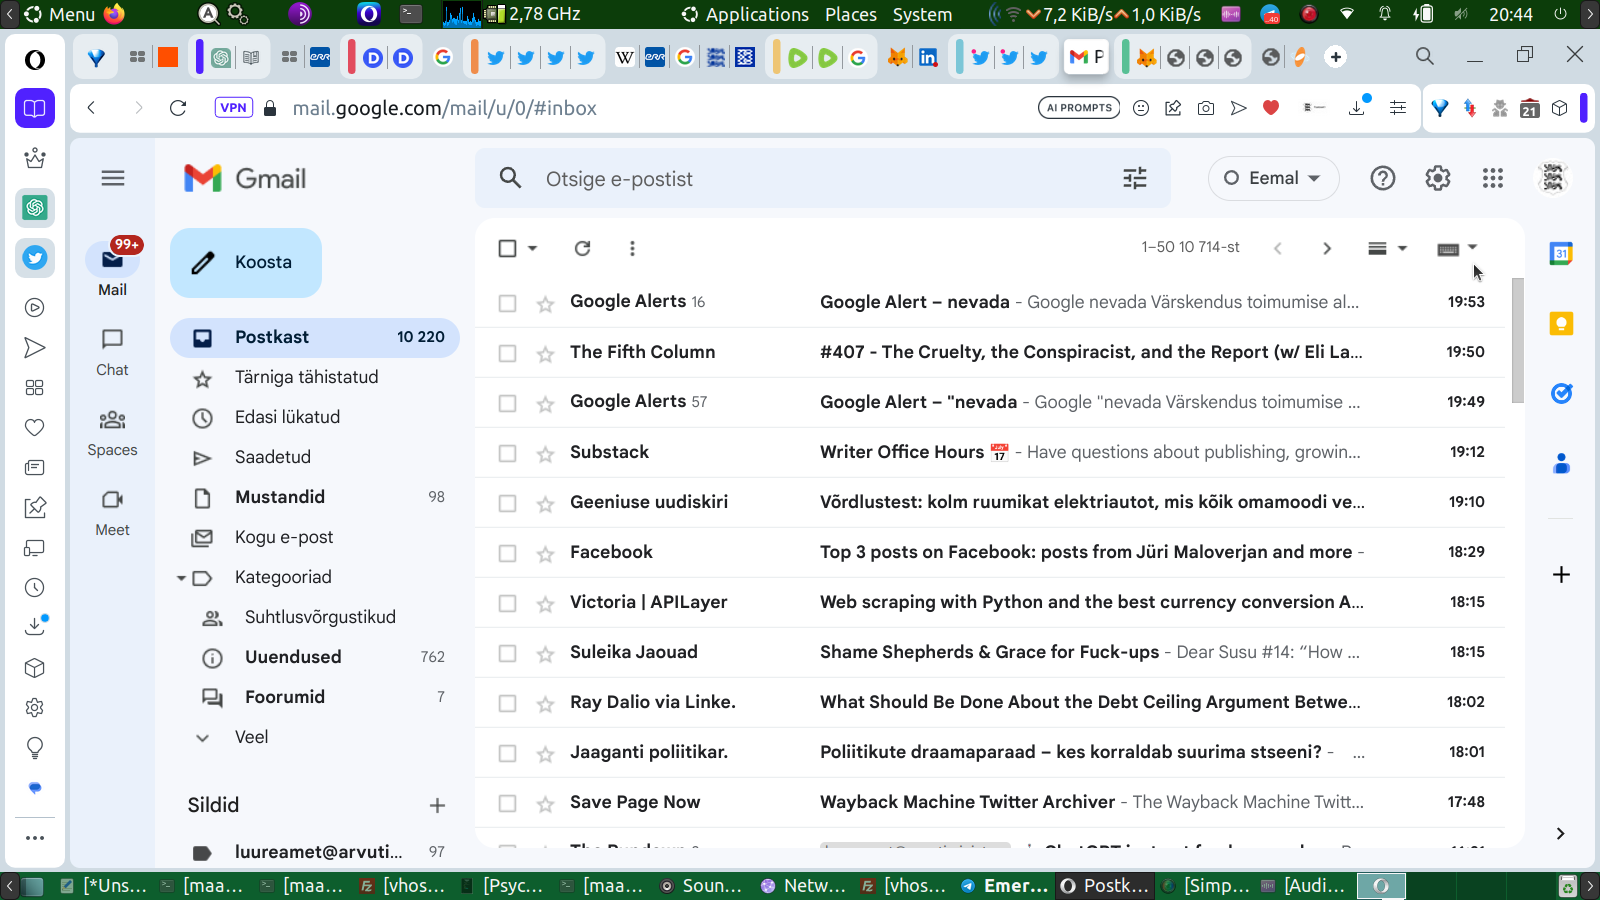The image size is (1600, 900).
Task: Open Google Keep side panel icon
Action: [x=1560, y=323]
